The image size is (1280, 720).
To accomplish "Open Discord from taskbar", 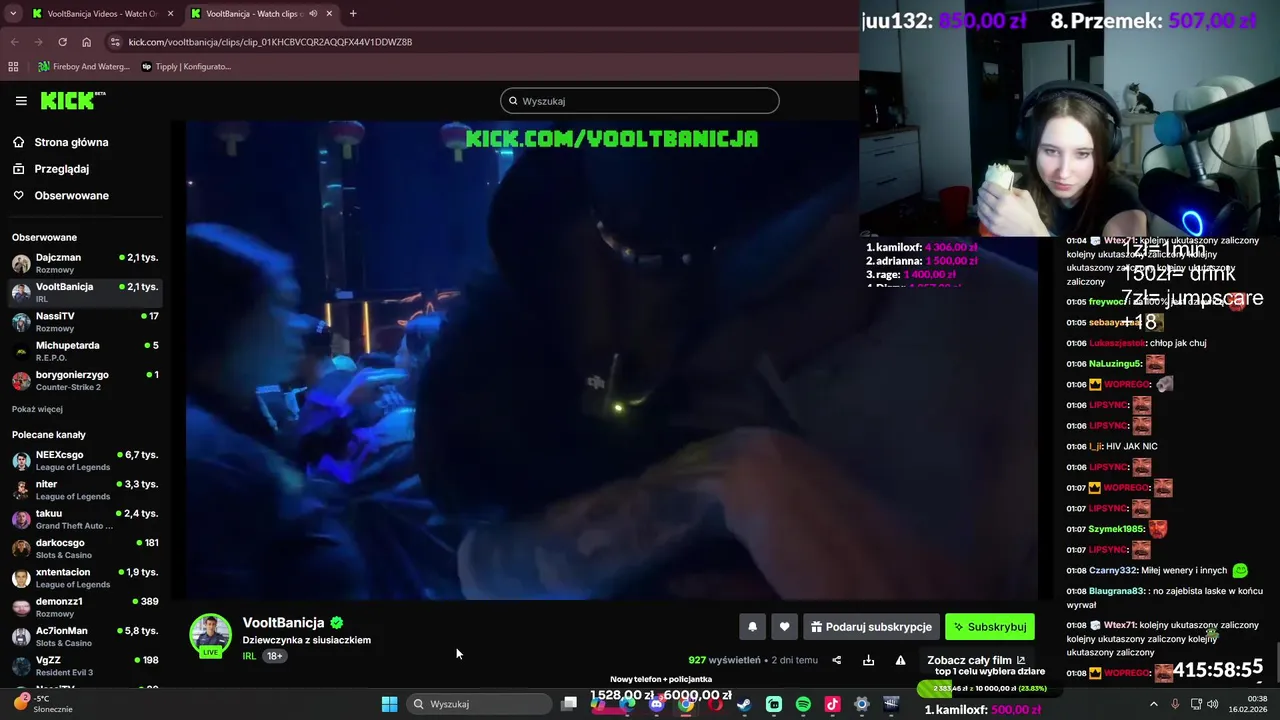I will click(656, 704).
